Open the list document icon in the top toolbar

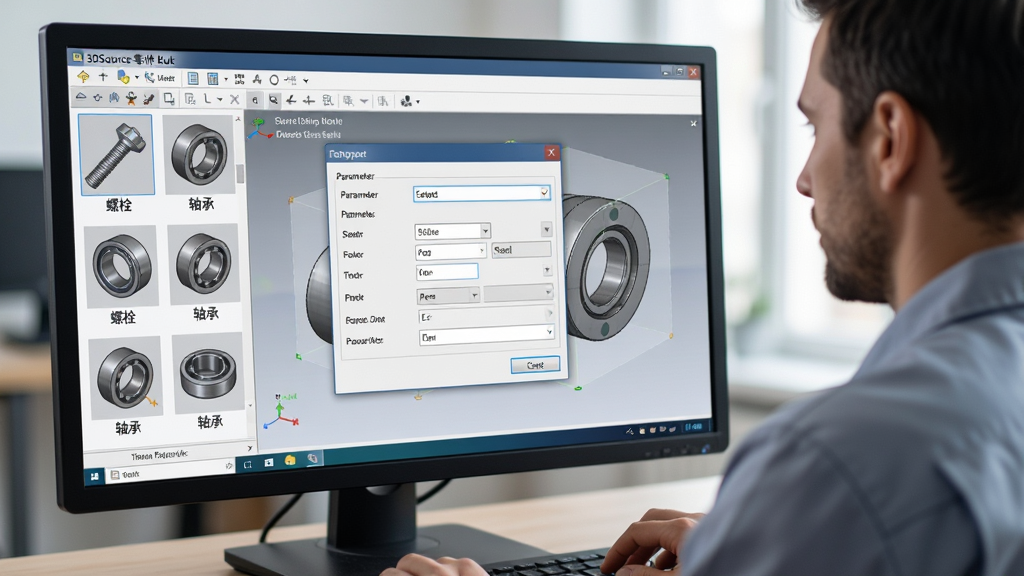[x=193, y=78]
